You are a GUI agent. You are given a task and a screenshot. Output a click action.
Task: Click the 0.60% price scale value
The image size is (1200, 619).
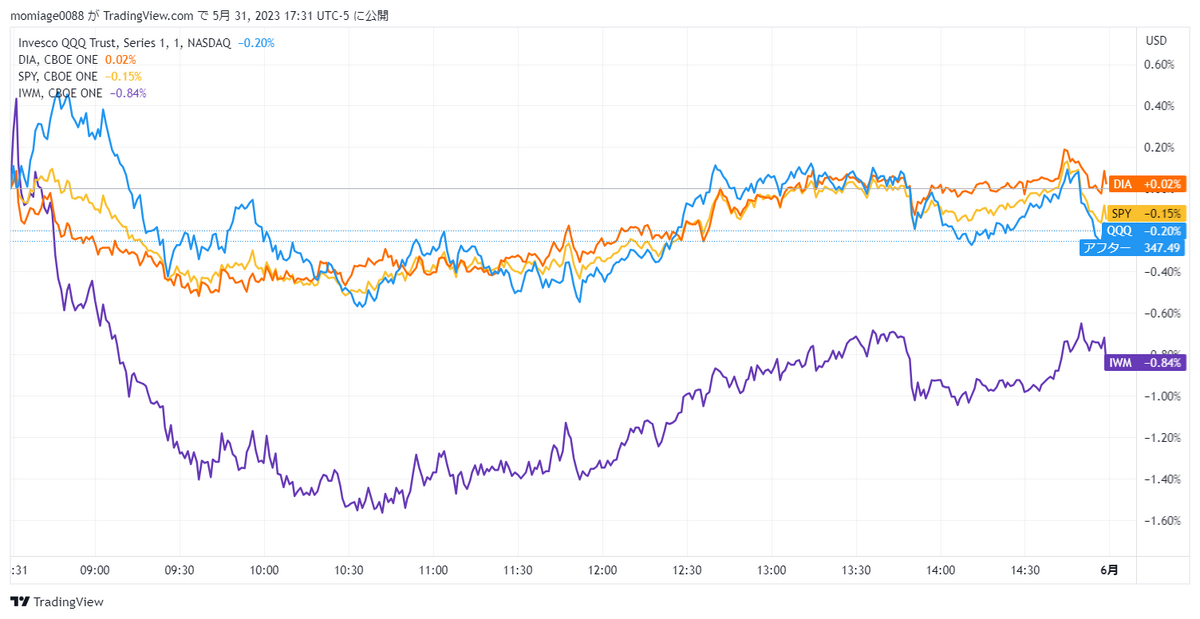click(1157, 65)
